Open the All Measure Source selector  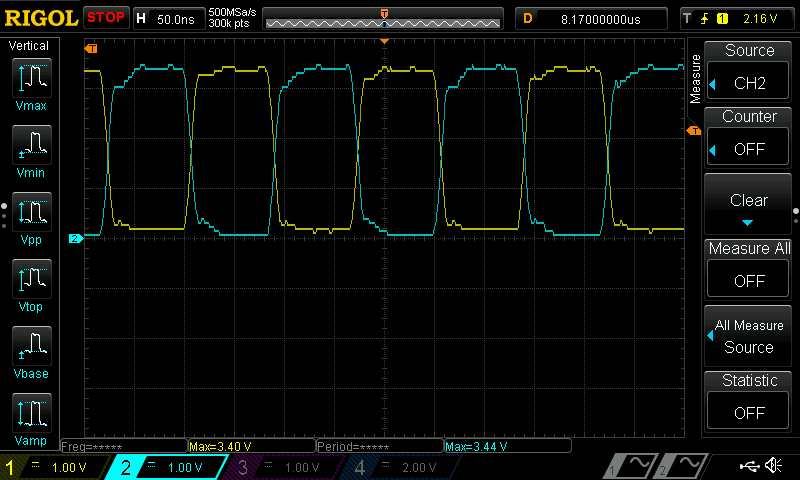click(748, 336)
